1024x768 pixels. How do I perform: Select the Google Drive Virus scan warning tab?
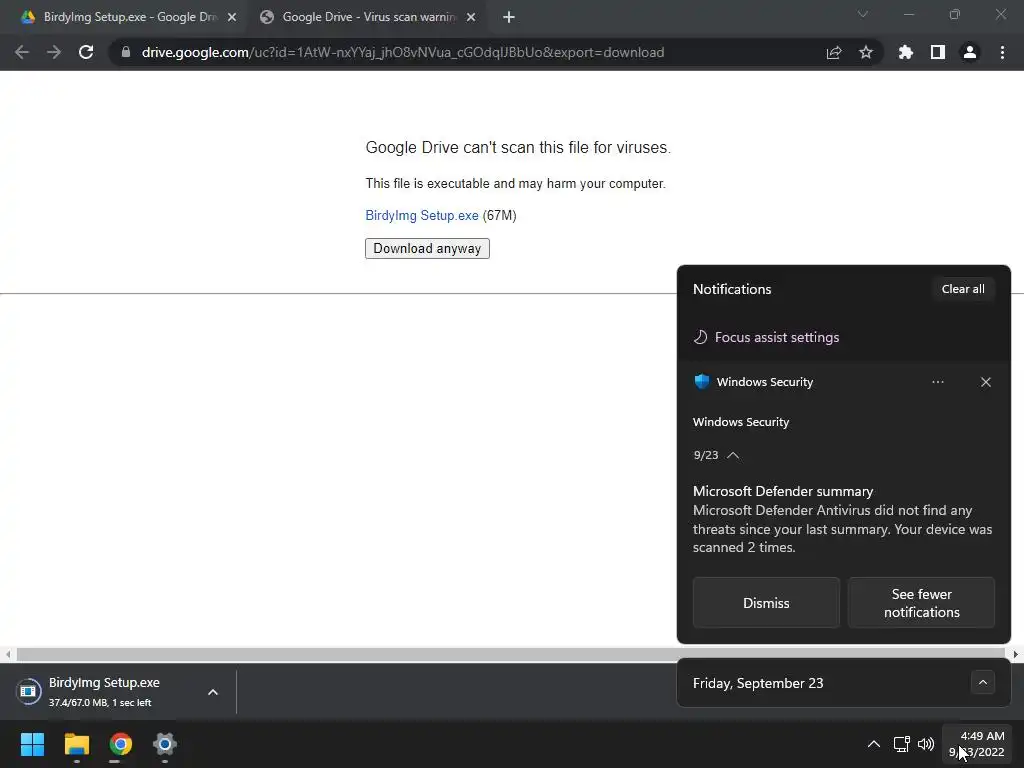click(x=366, y=17)
